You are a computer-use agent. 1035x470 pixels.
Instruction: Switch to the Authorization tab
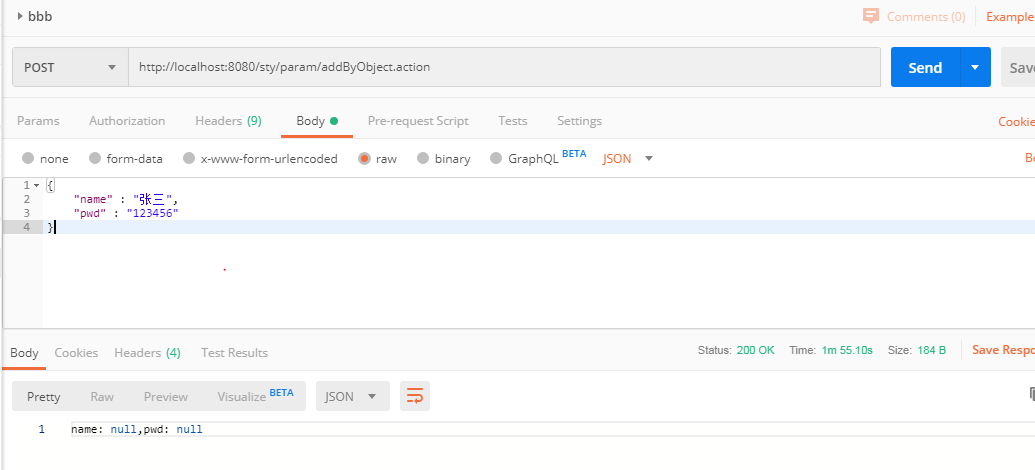[x=127, y=121]
